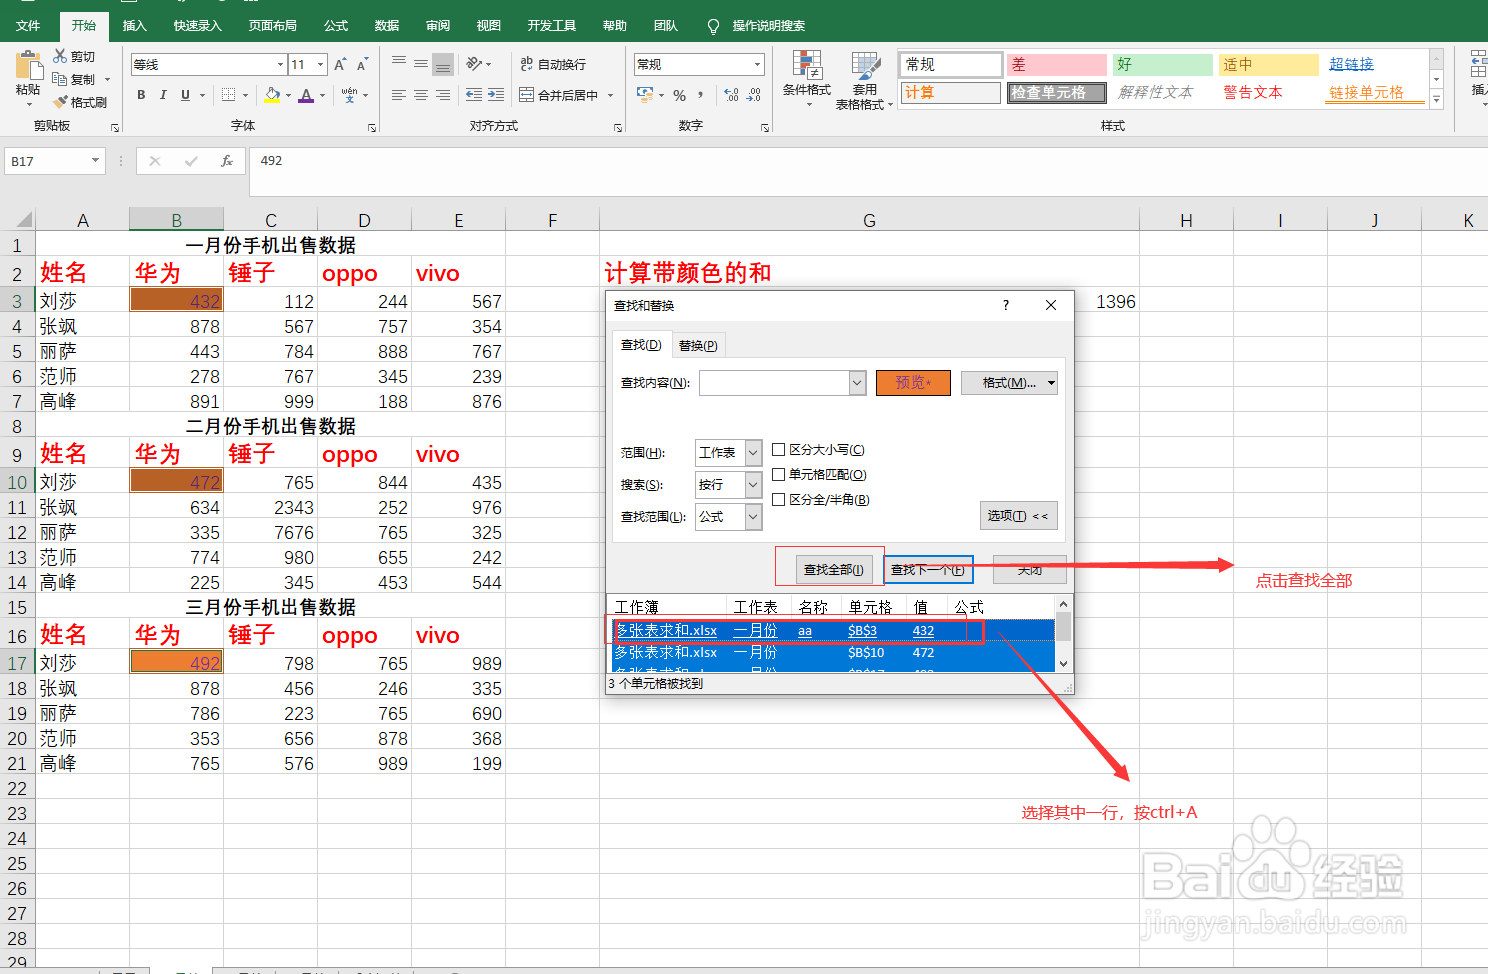Toggle bold formatting
The height and width of the screenshot is (974, 1488).
click(x=141, y=95)
